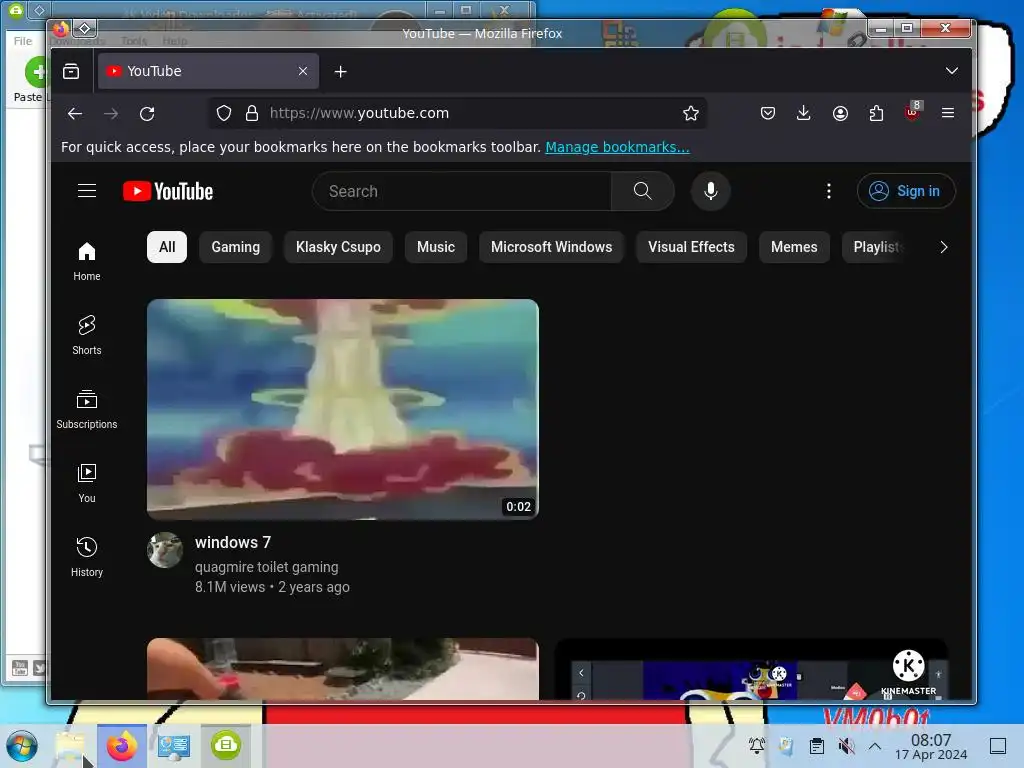Open File menu in background downloader window
Screen dimensions: 1024x768
point(23,40)
